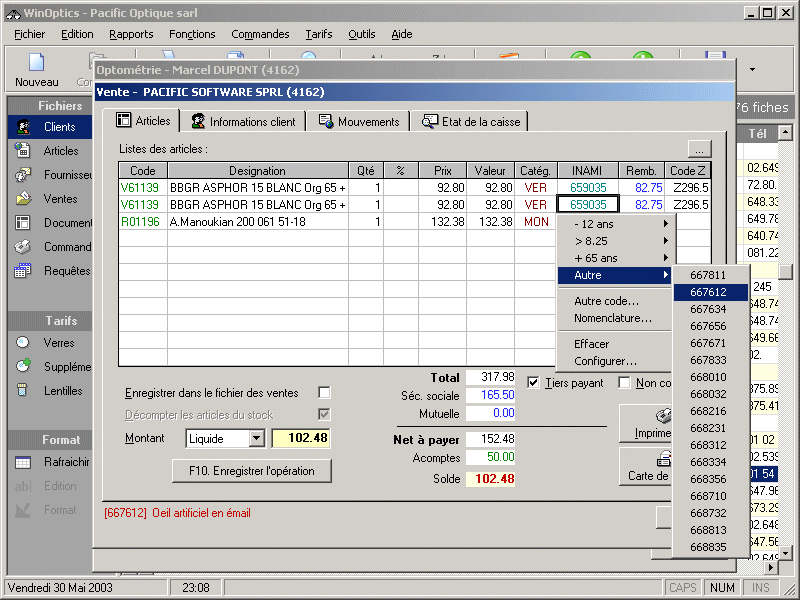Open Verres in the Tarifs section

58,343
